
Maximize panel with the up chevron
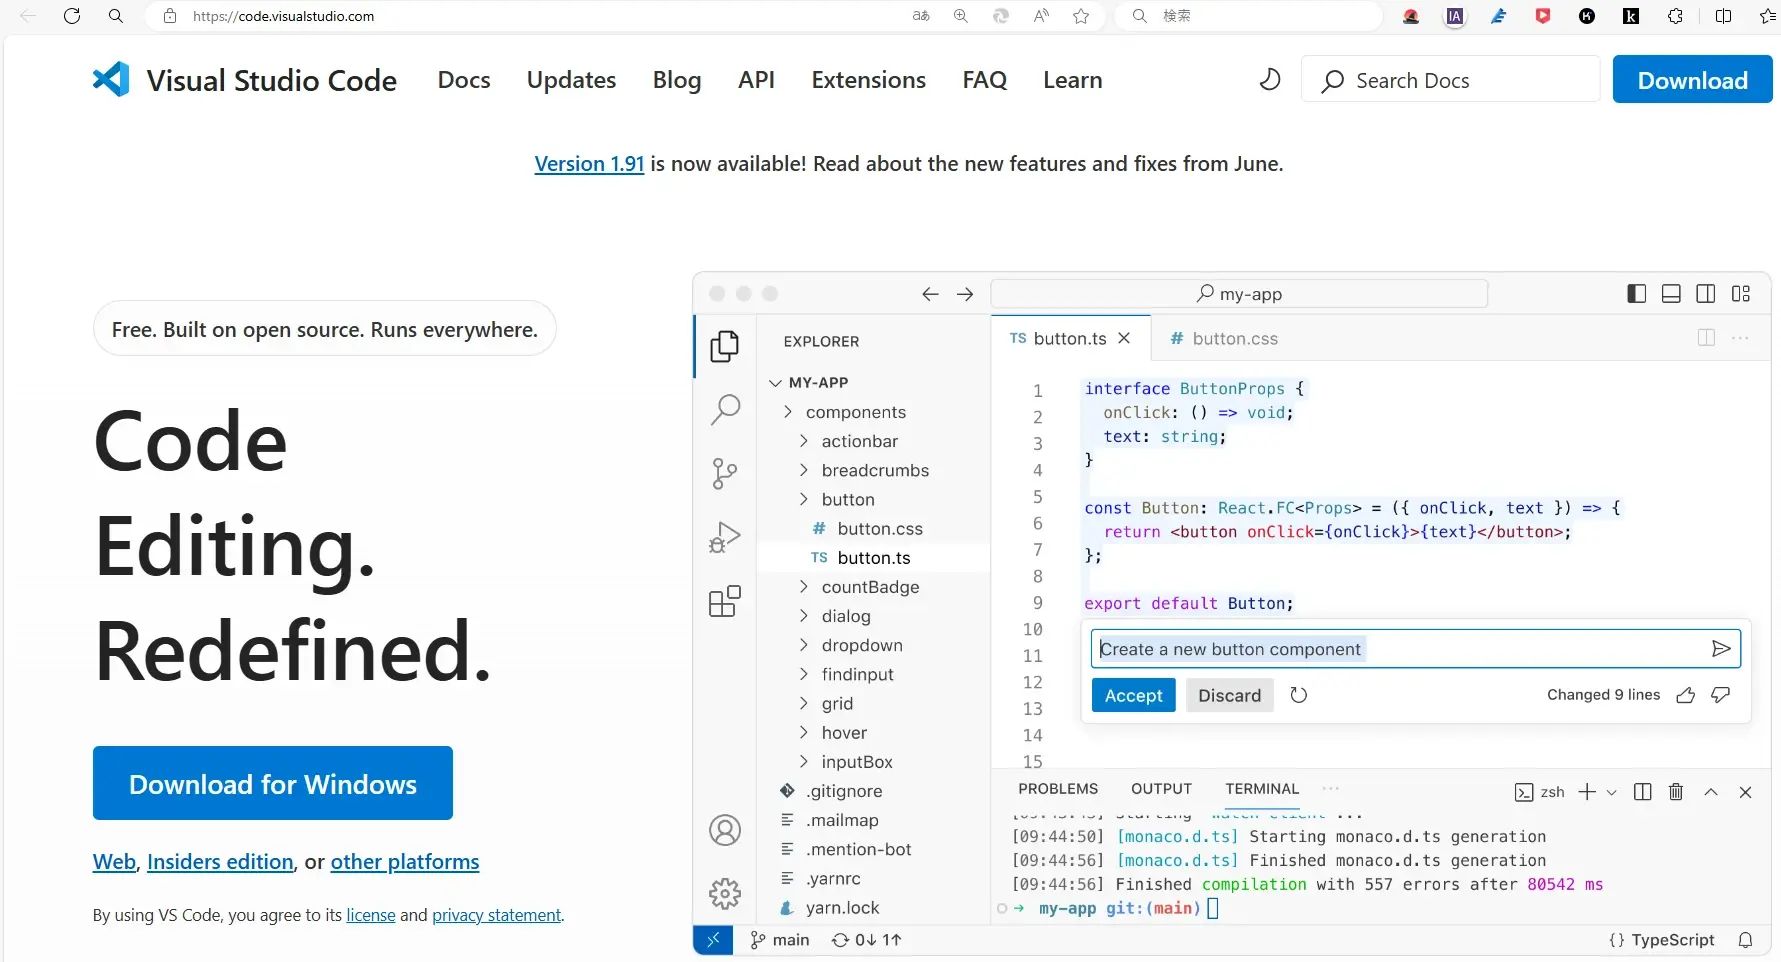click(x=1711, y=792)
